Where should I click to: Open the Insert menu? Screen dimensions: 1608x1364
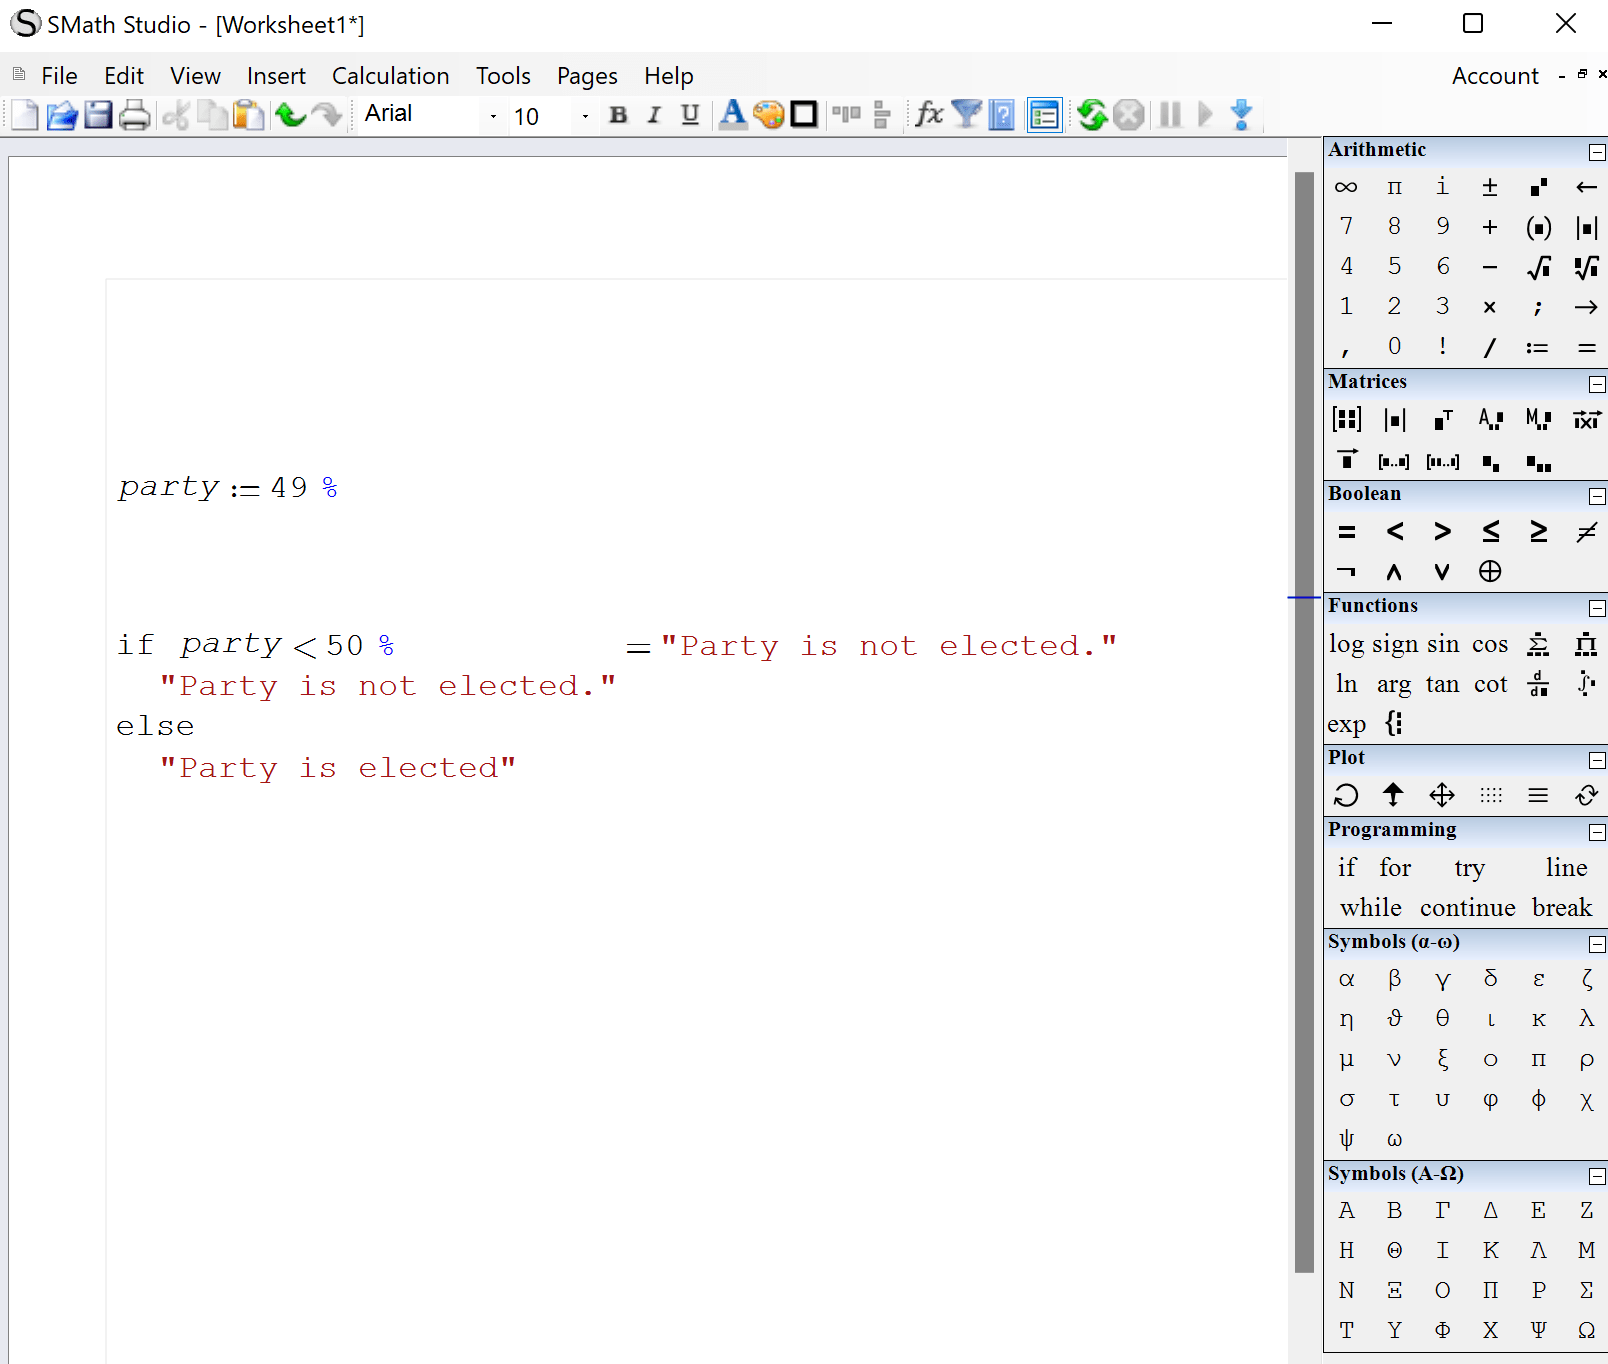click(x=276, y=75)
